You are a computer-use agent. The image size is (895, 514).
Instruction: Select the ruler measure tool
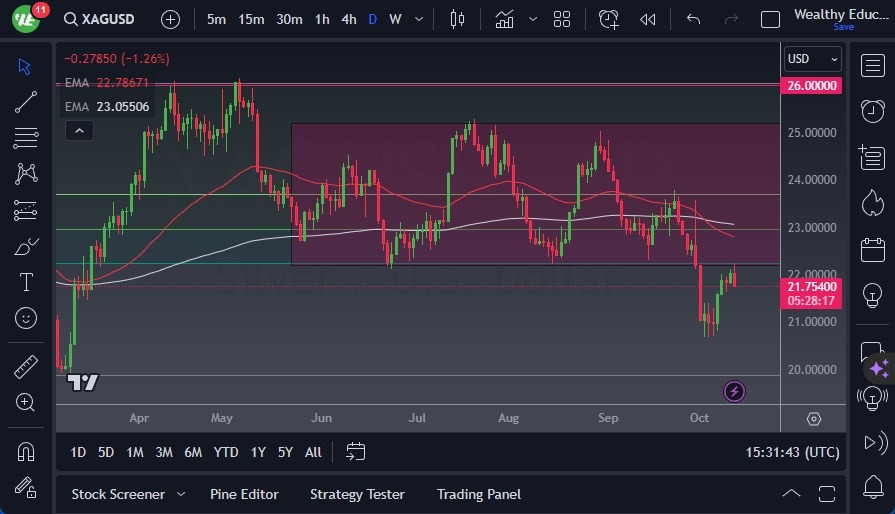tap(26, 367)
